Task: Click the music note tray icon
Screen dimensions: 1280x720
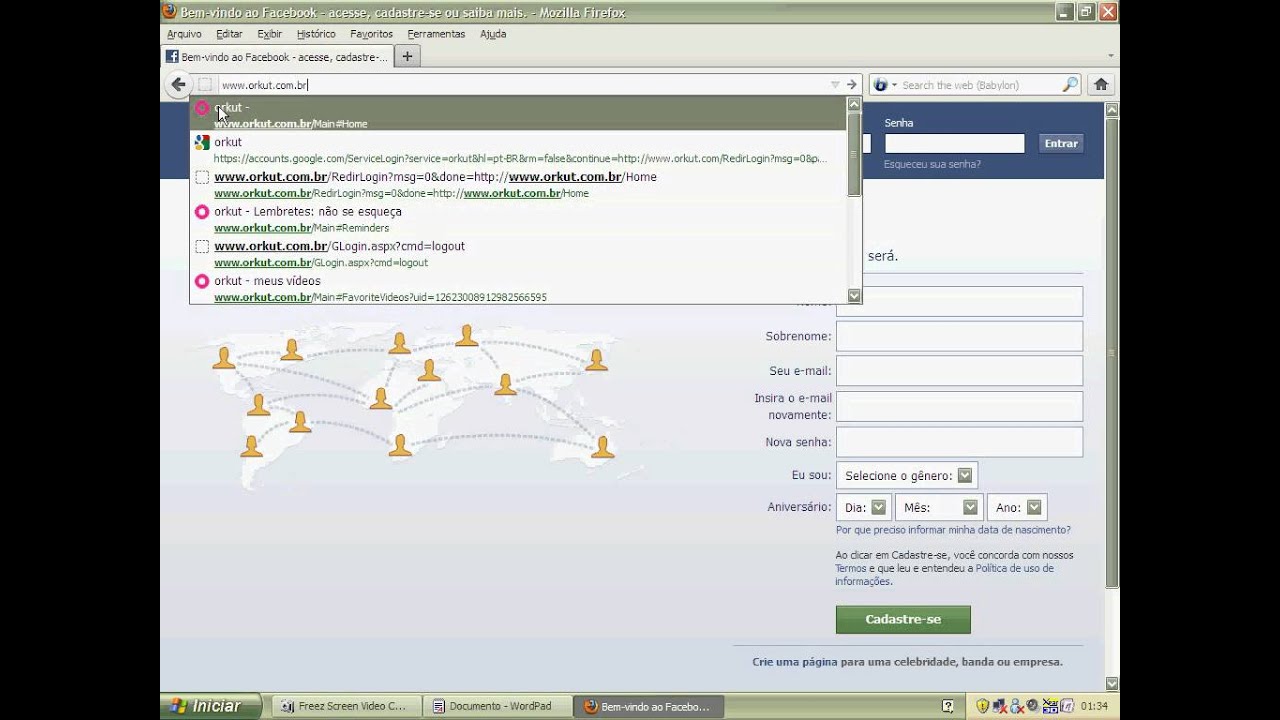Action: coord(1067,706)
